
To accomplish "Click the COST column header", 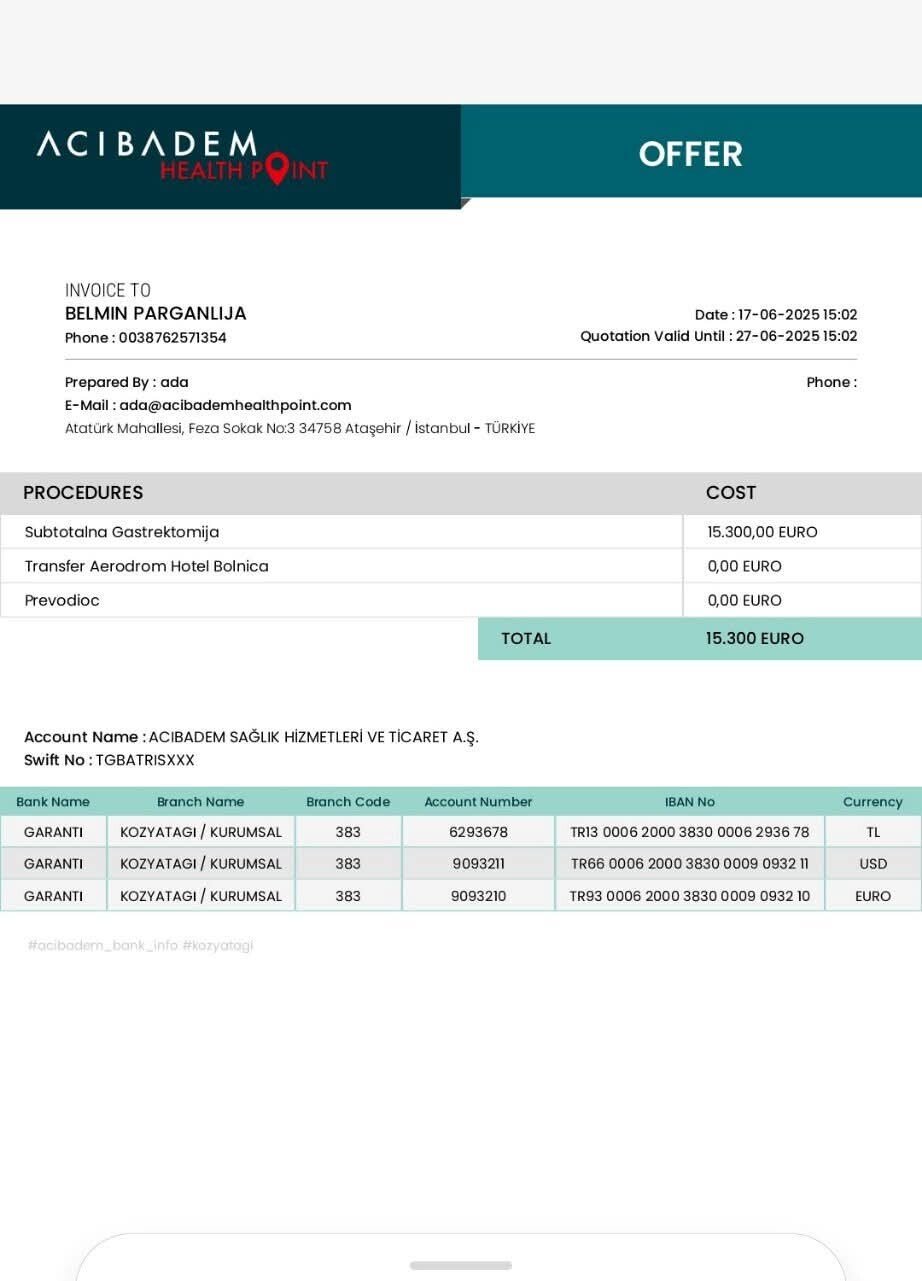I will [731, 493].
